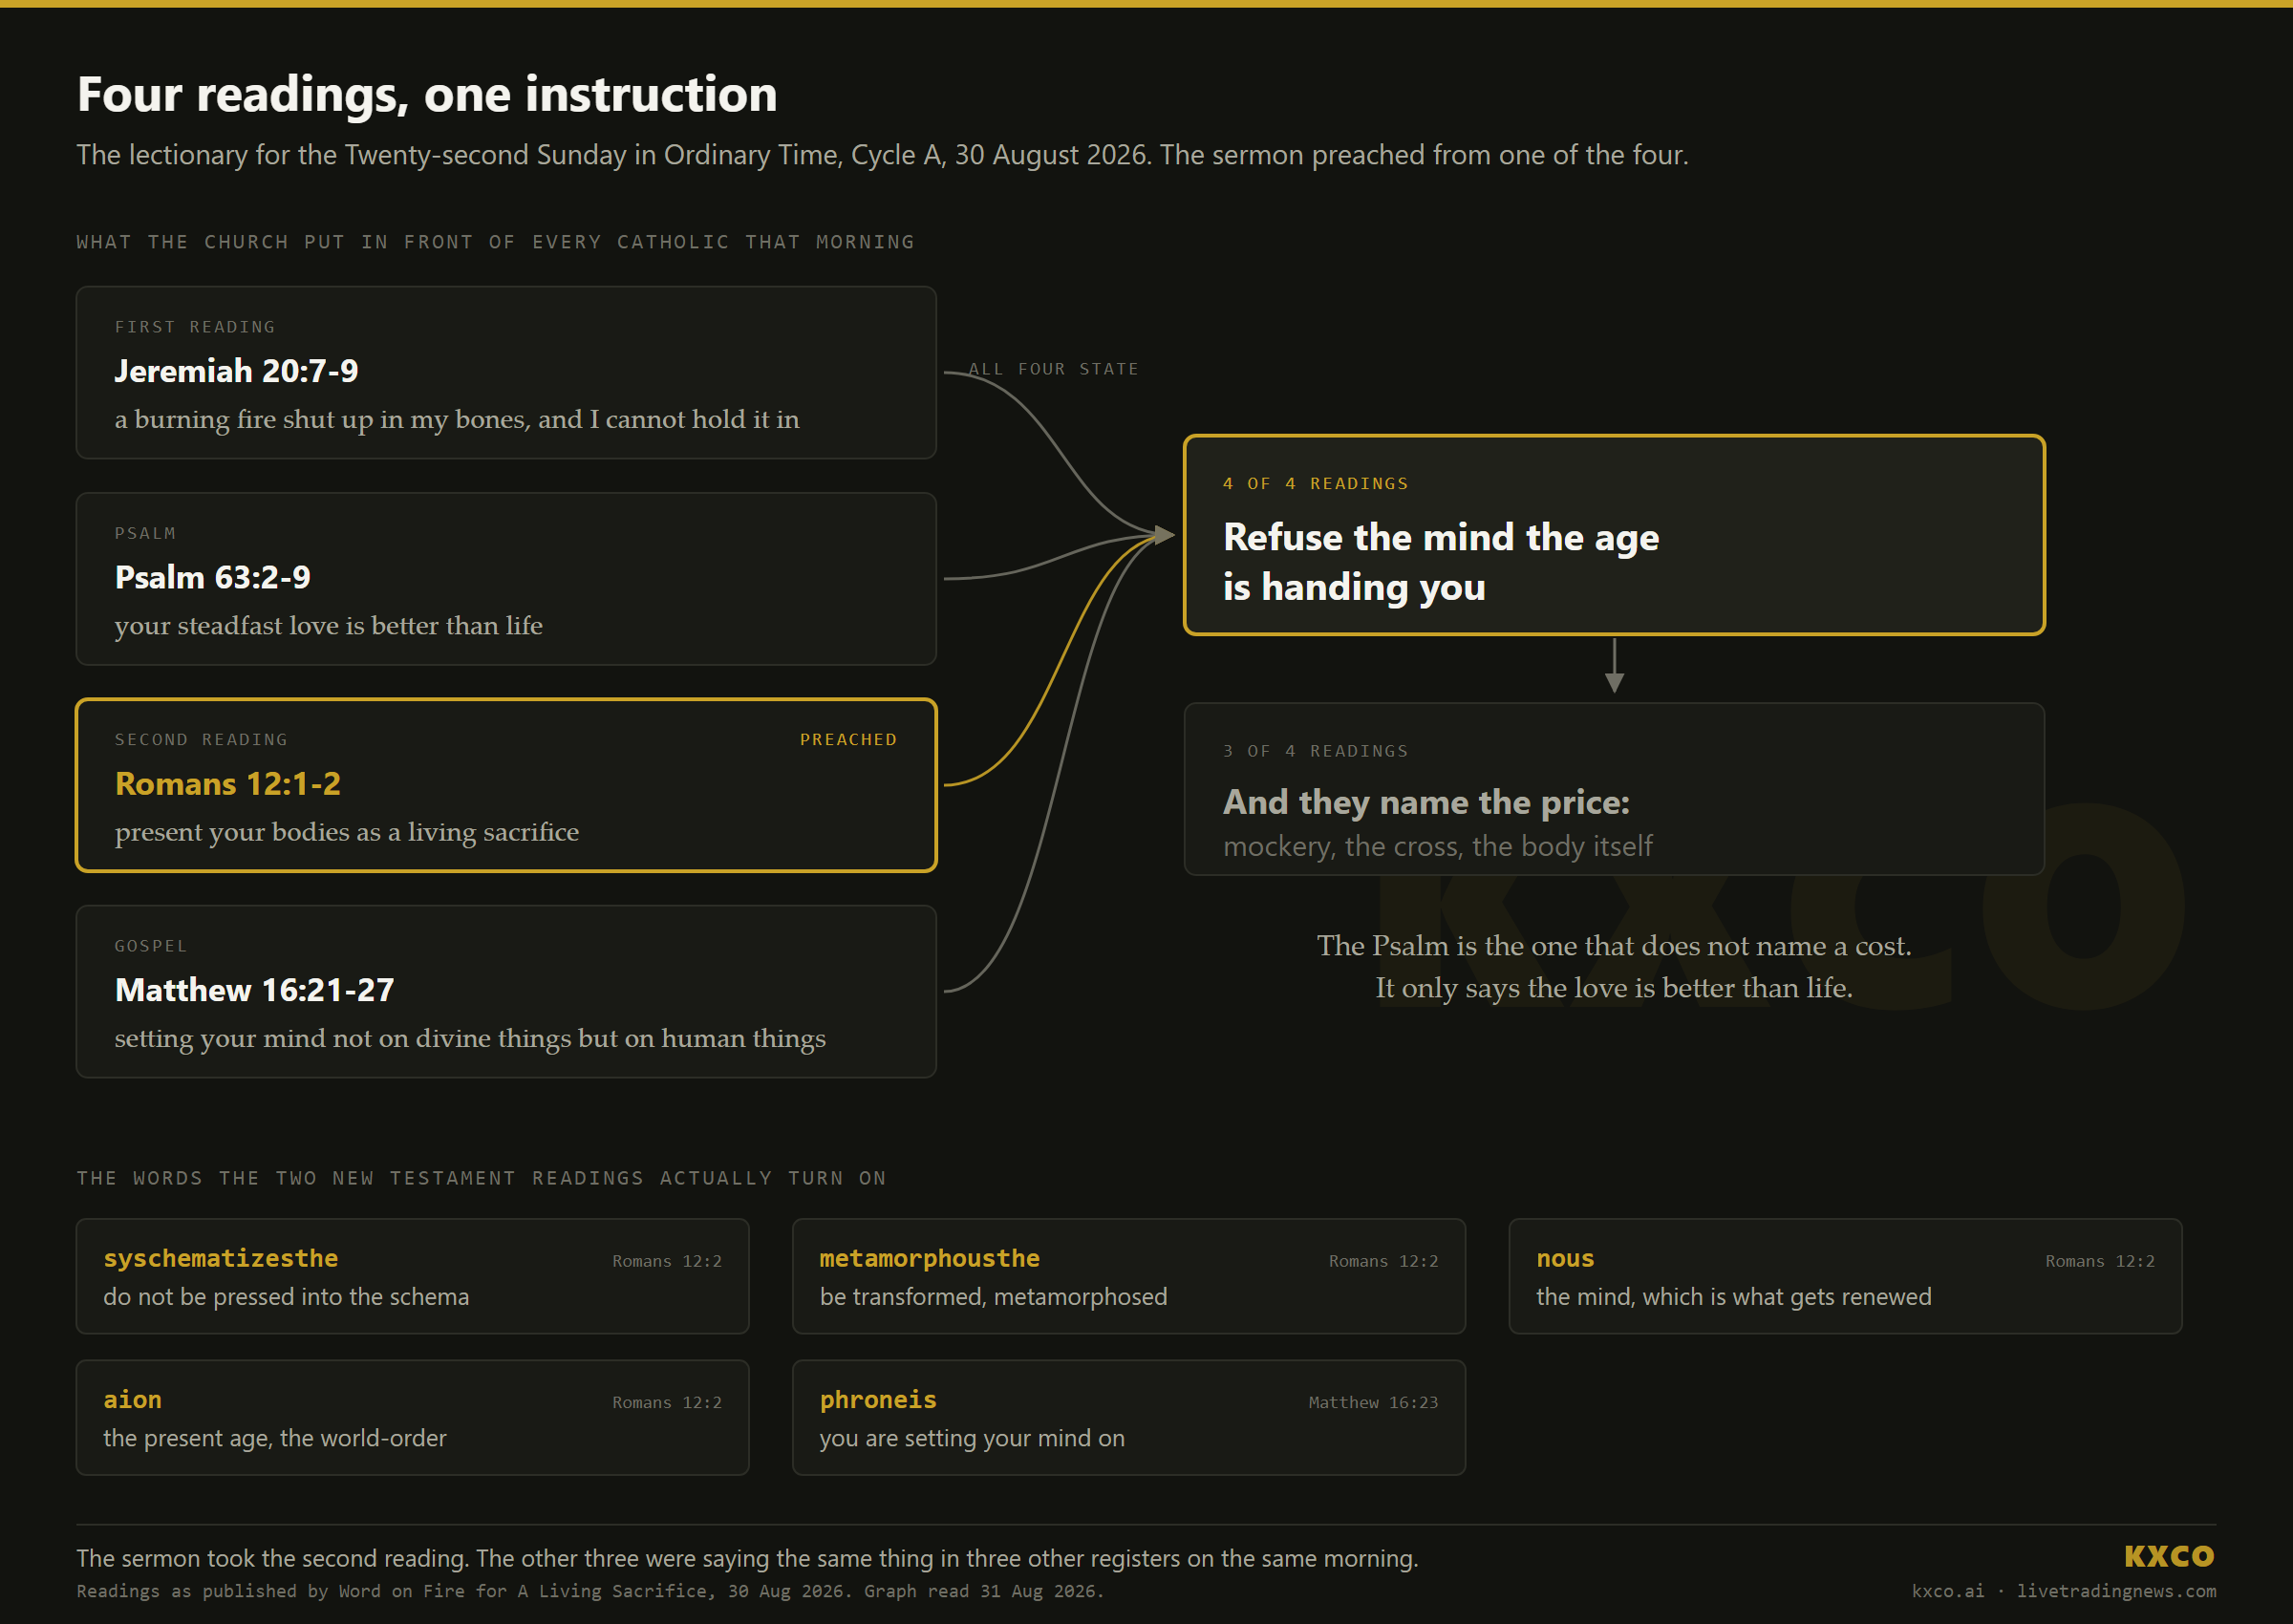Click the "Romans 12:2" citation on the nous card

(2100, 1261)
